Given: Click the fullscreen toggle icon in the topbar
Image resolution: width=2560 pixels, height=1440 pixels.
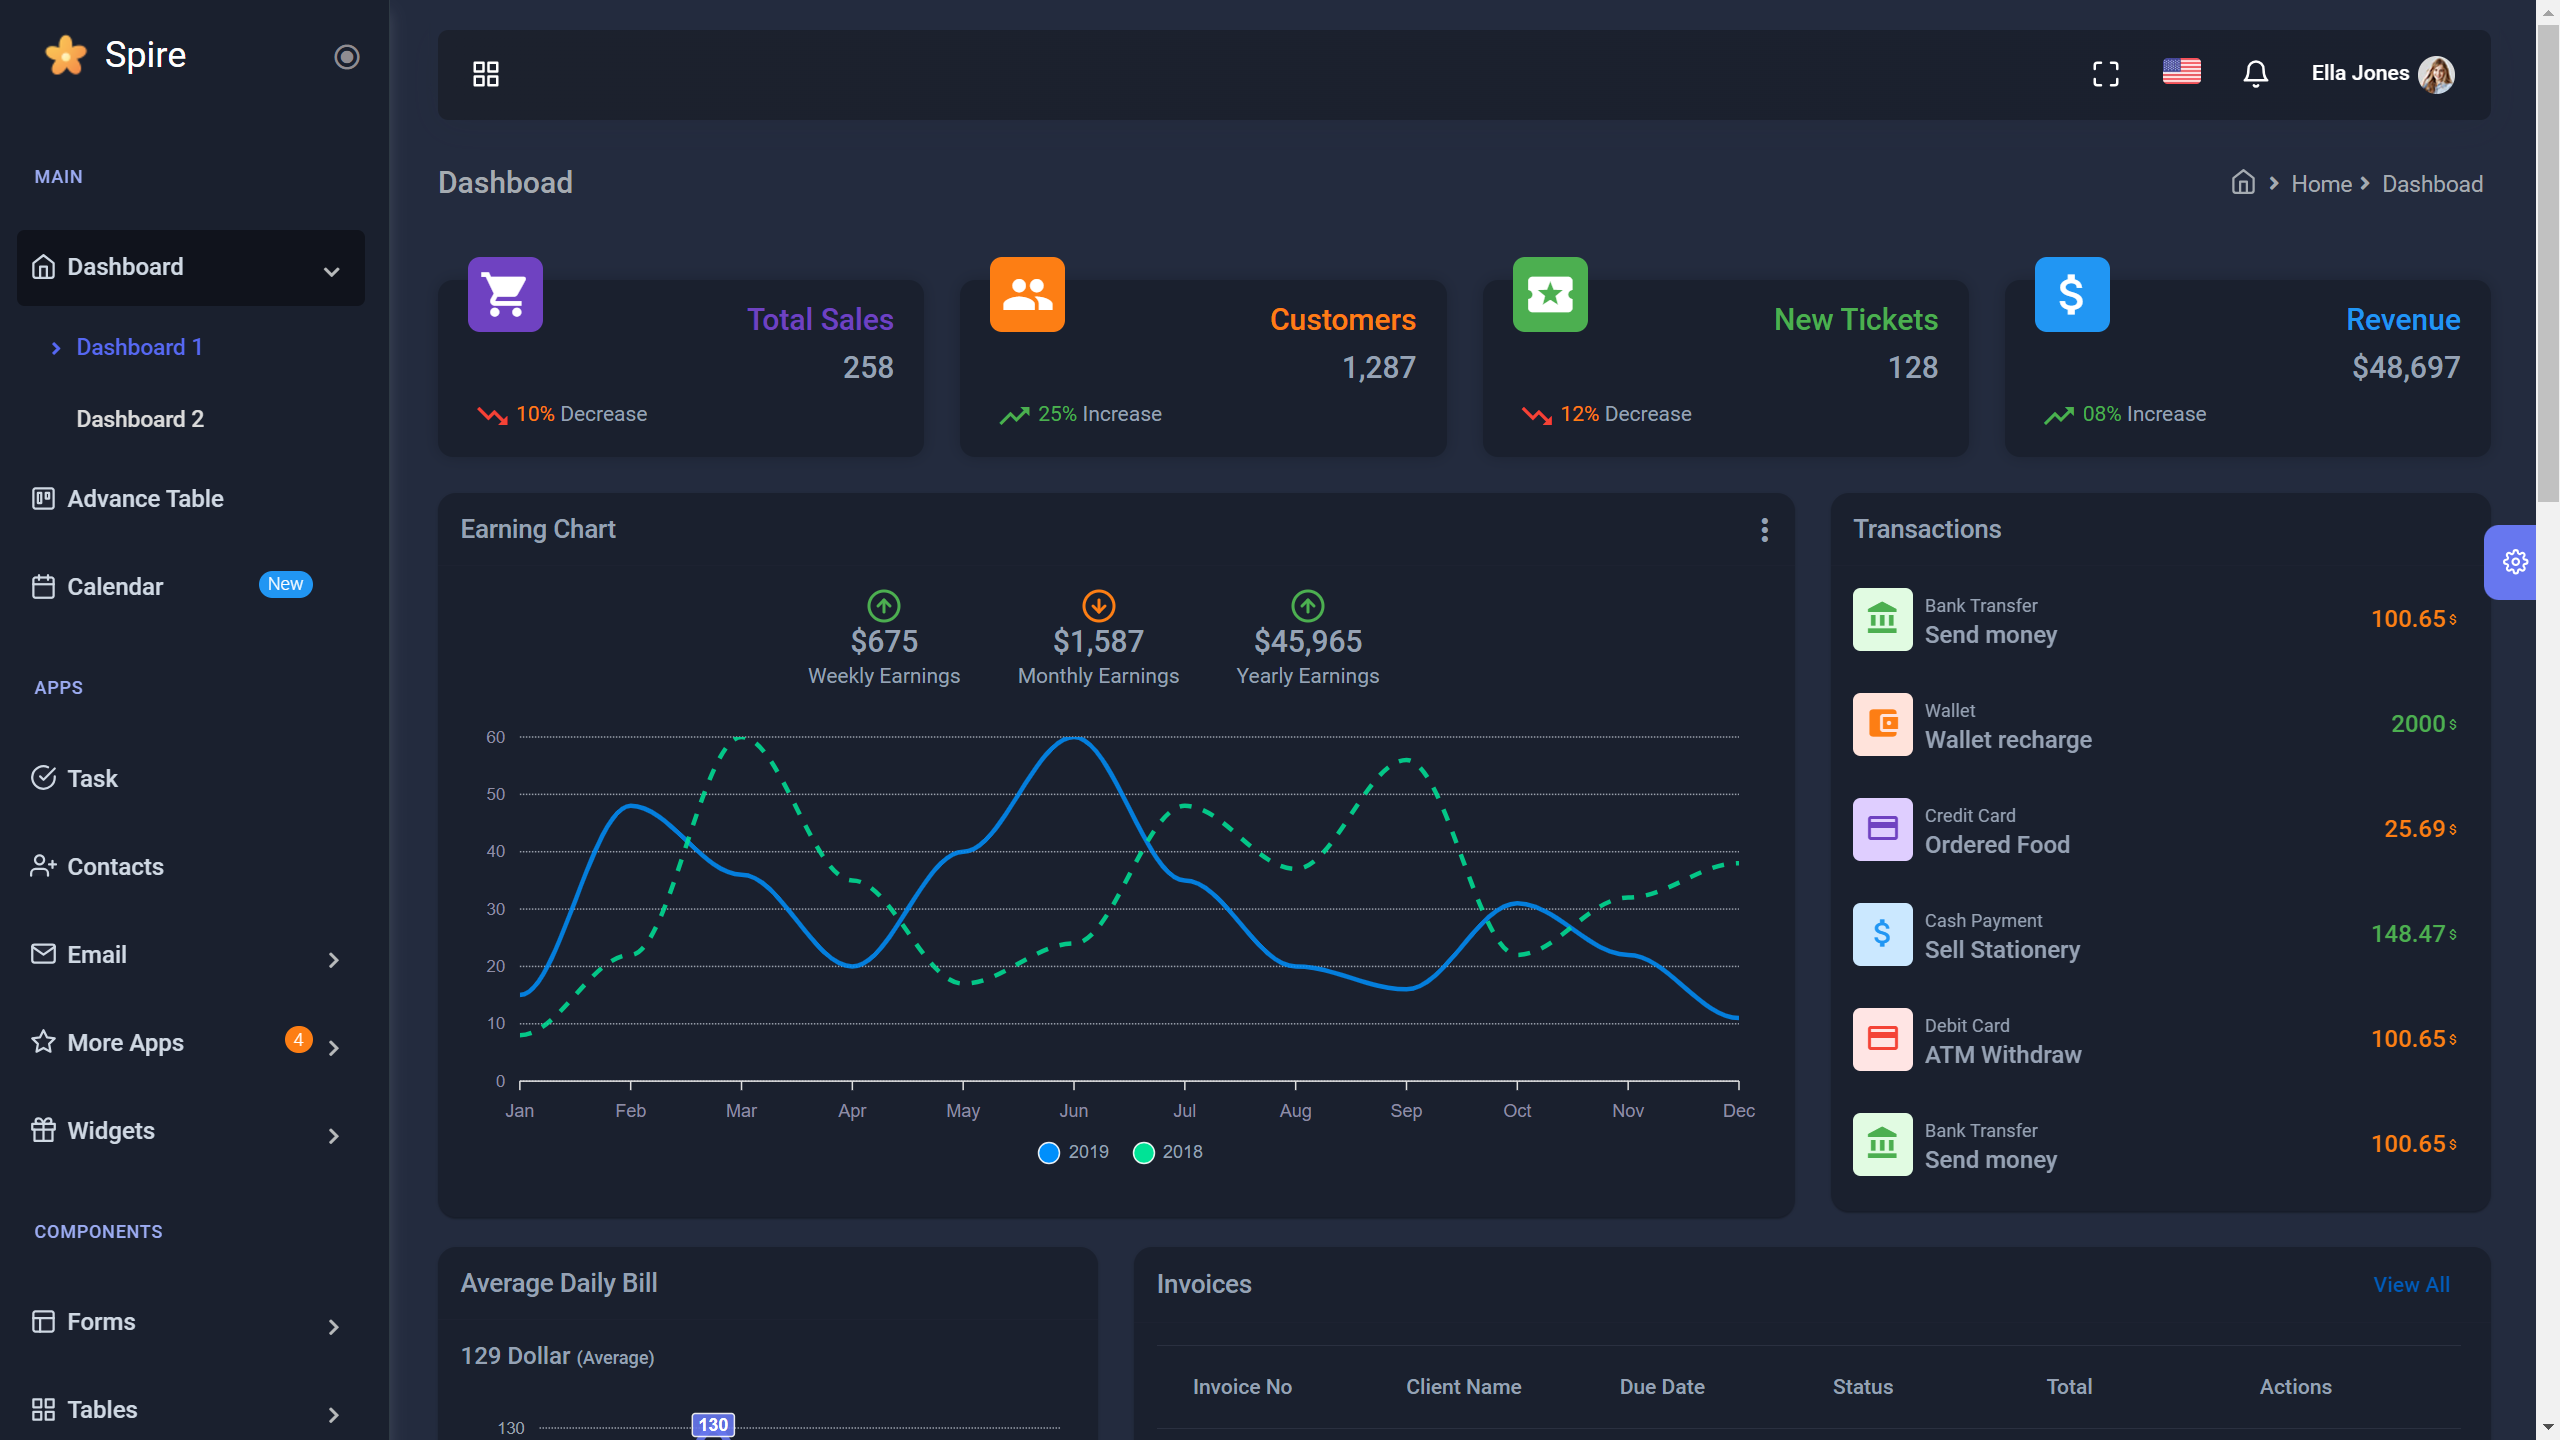Looking at the screenshot, I should (x=2106, y=73).
